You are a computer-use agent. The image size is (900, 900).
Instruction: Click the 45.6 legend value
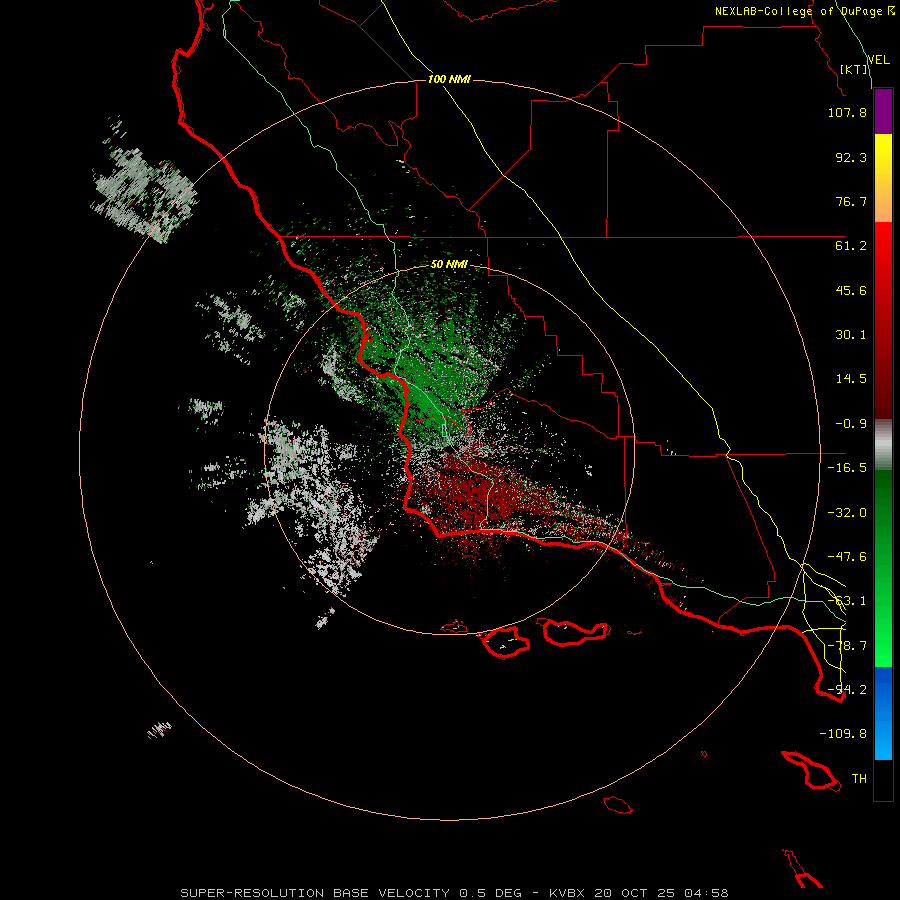pos(851,290)
